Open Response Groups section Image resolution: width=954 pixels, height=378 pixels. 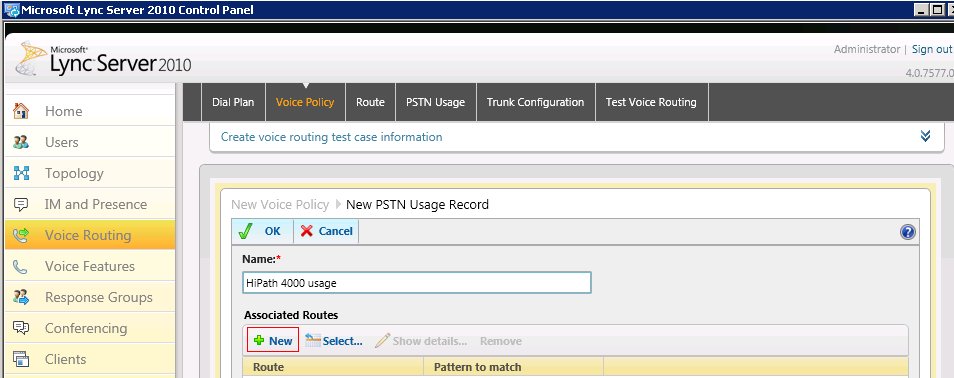click(99, 298)
